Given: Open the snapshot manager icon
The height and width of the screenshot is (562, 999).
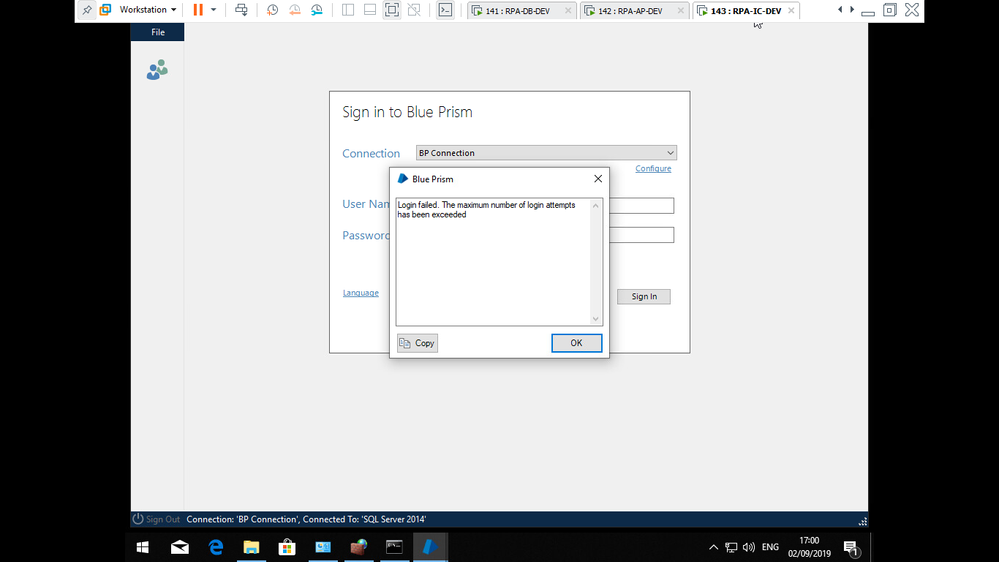Looking at the screenshot, I should (317, 10).
